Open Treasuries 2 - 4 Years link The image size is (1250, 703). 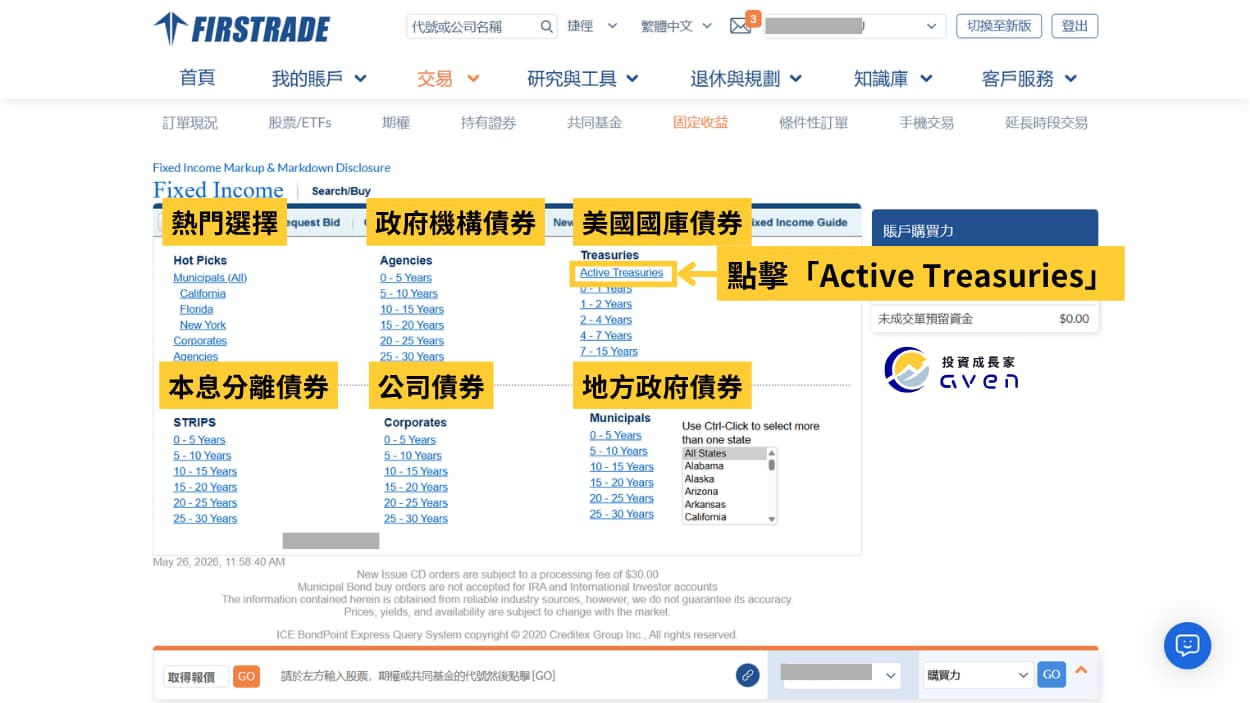[606, 320]
